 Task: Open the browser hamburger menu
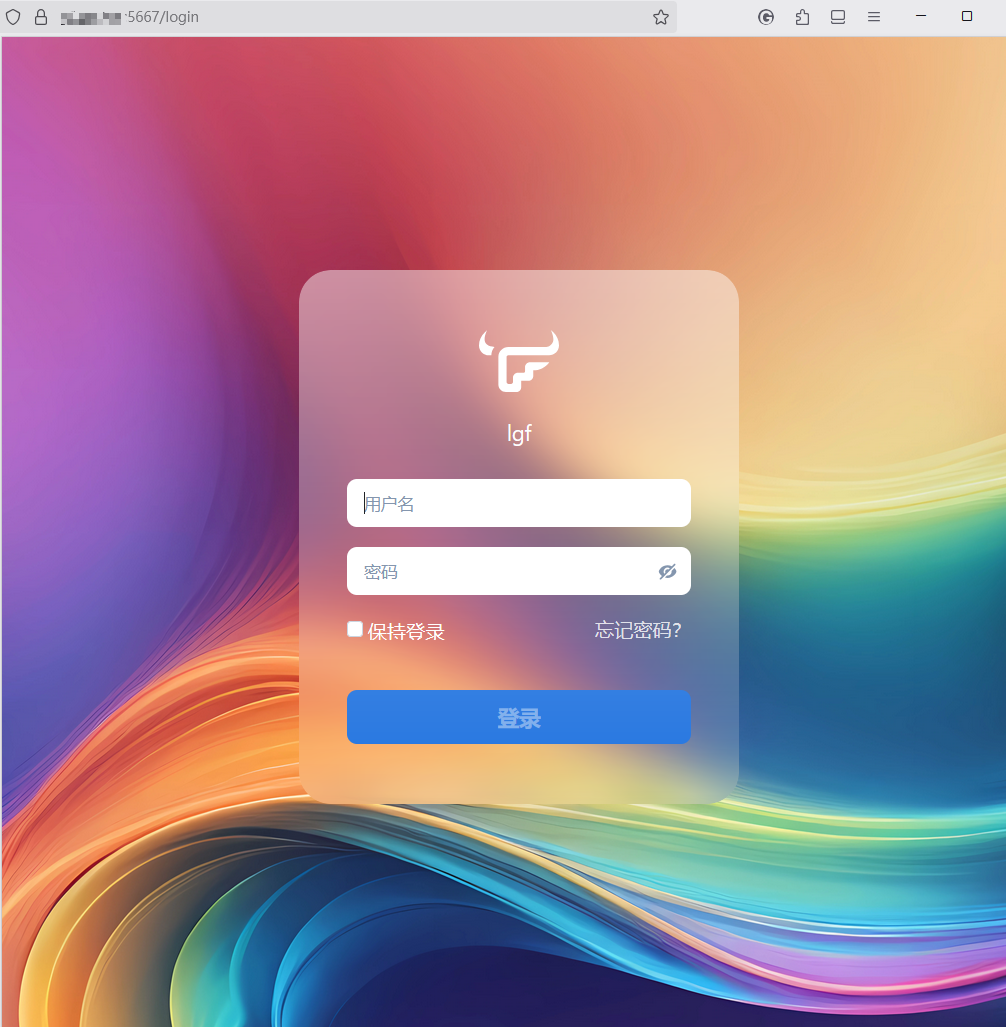click(874, 17)
